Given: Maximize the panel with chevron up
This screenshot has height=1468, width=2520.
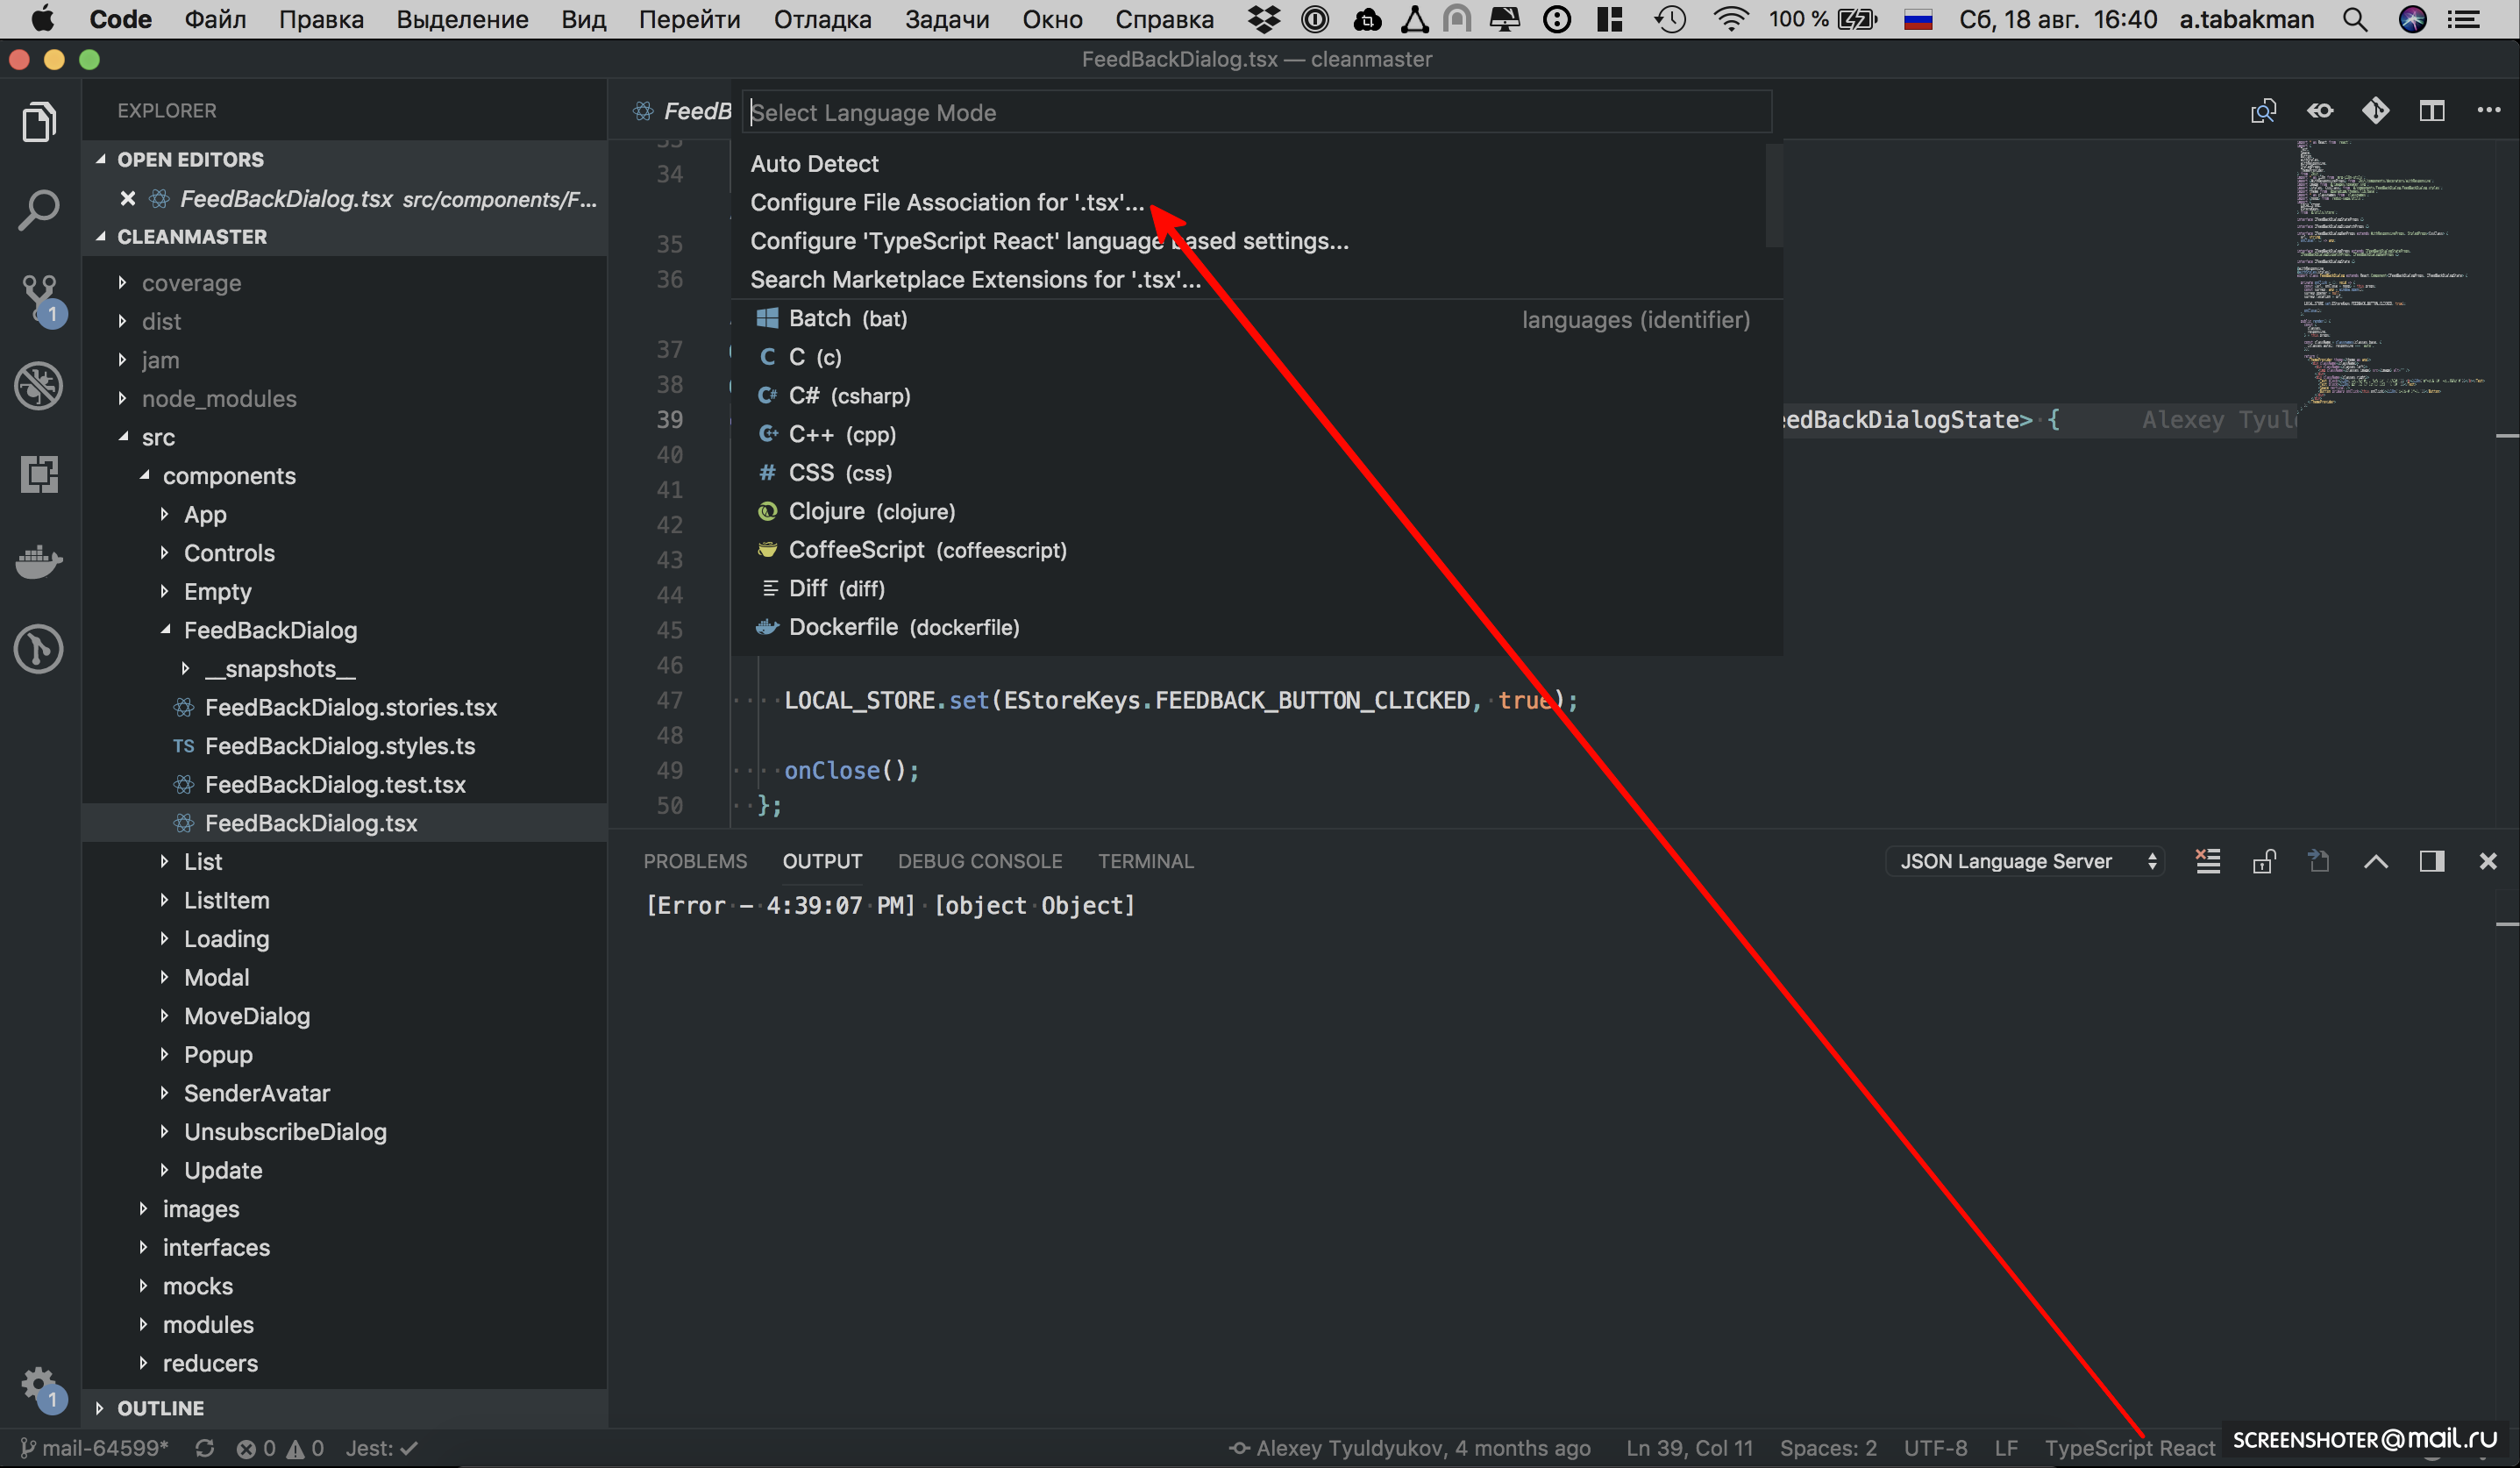Looking at the screenshot, I should [2375, 861].
